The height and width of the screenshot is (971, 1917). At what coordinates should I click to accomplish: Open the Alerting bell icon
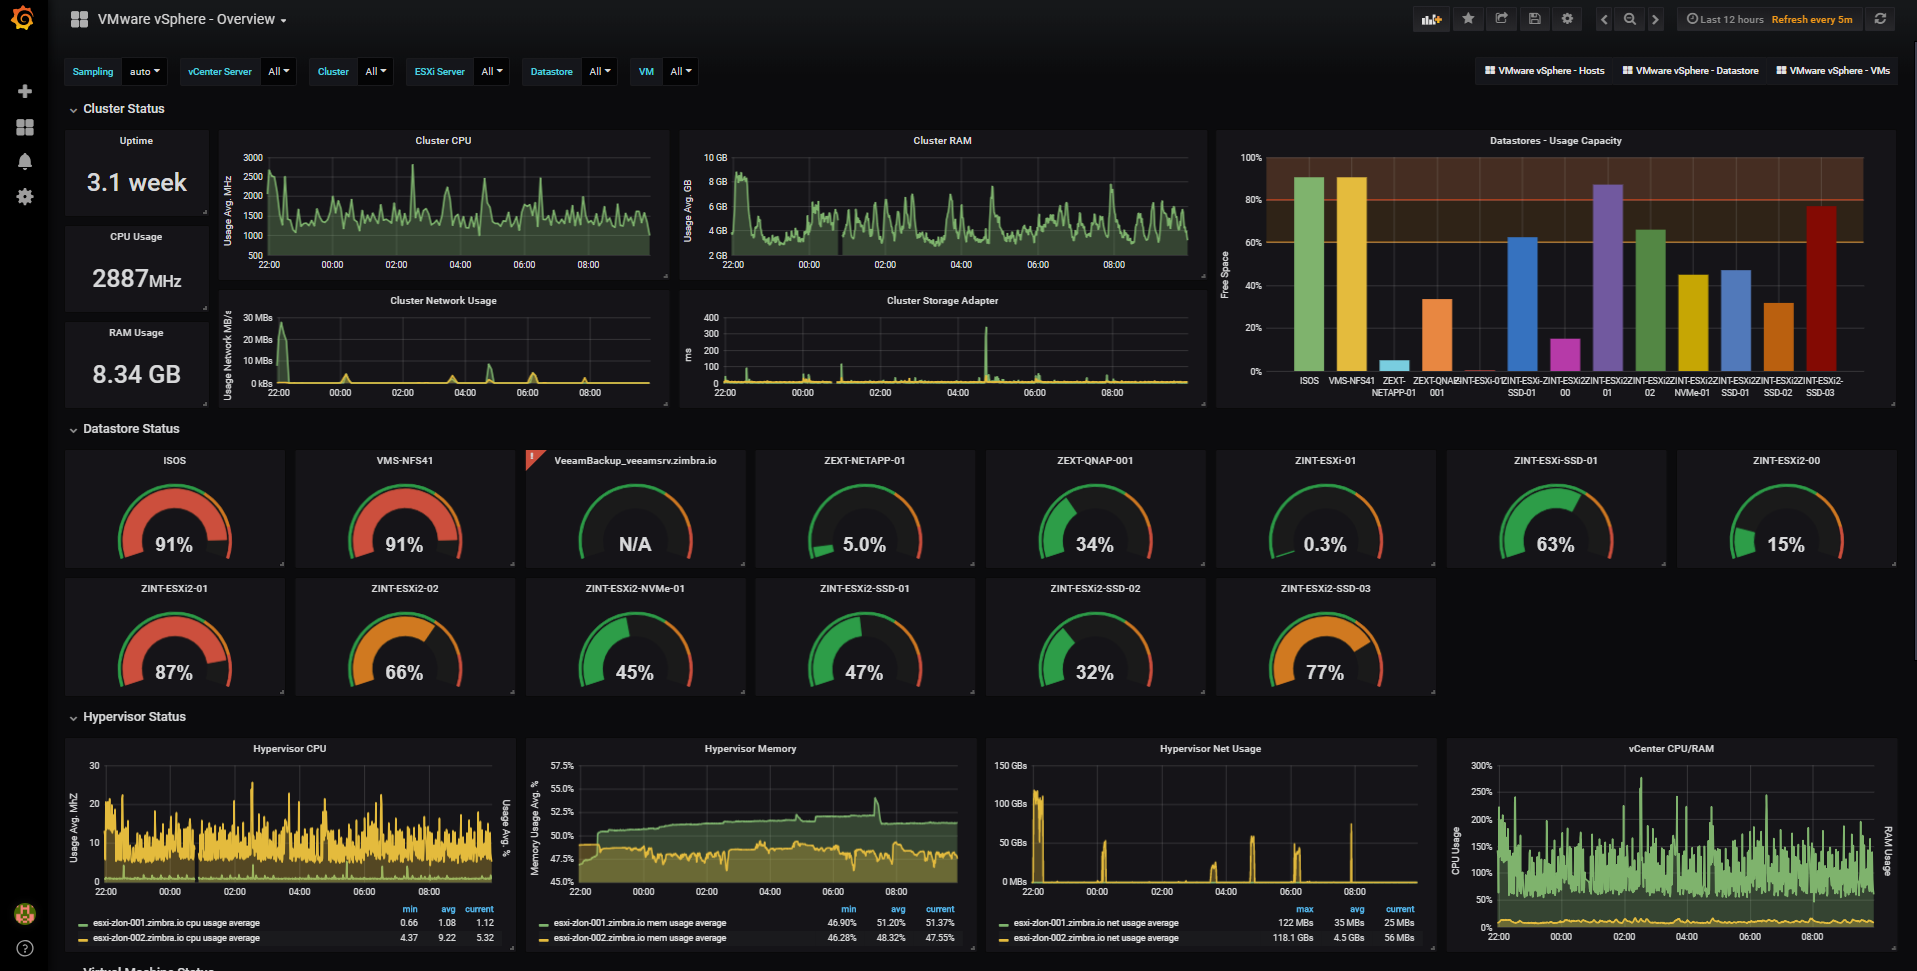(x=24, y=160)
